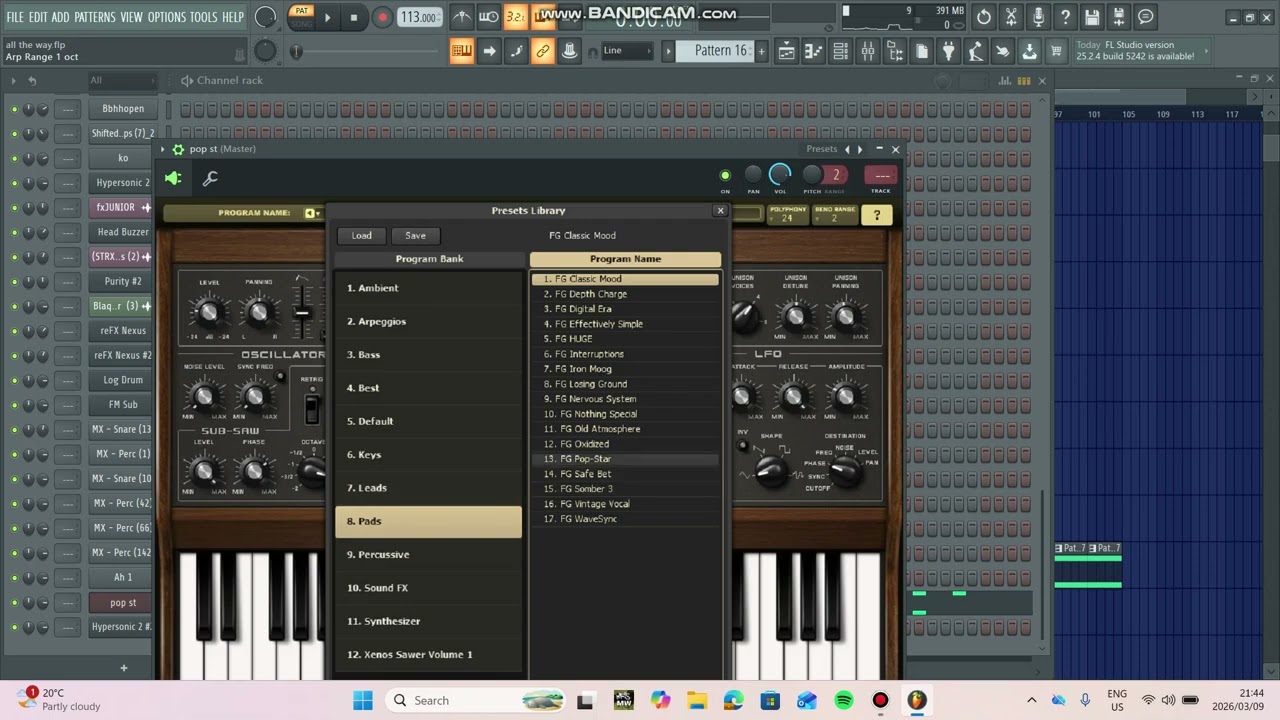Viewport: 1280px width, 720px height.
Task: Click the Save button in Presets Library
Action: (x=415, y=236)
